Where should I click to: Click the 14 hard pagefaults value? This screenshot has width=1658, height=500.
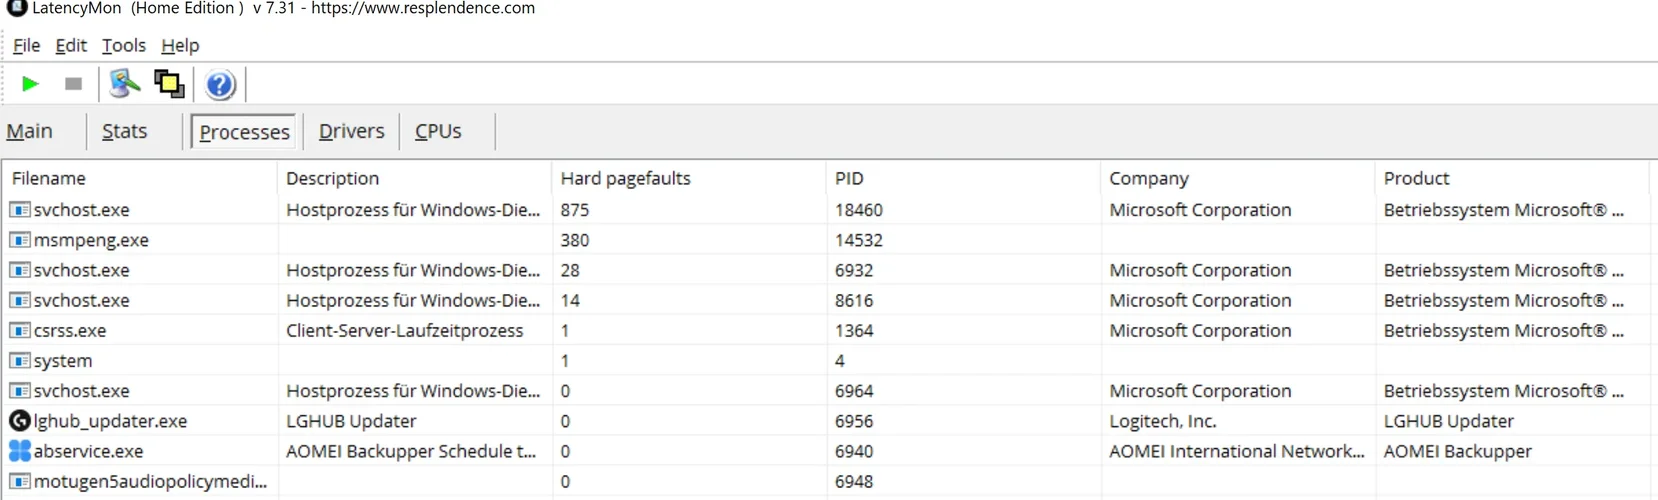click(x=570, y=300)
